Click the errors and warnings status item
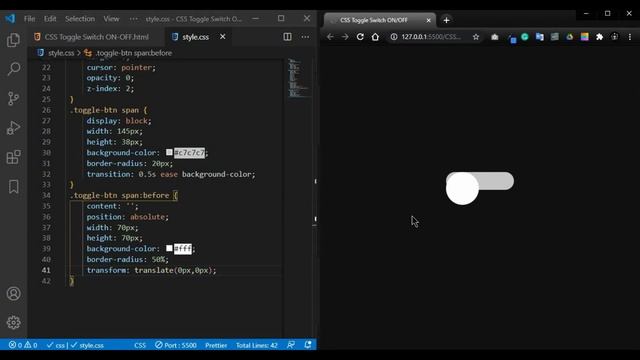This screenshot has height=360, width=640. tap(23, 345)
